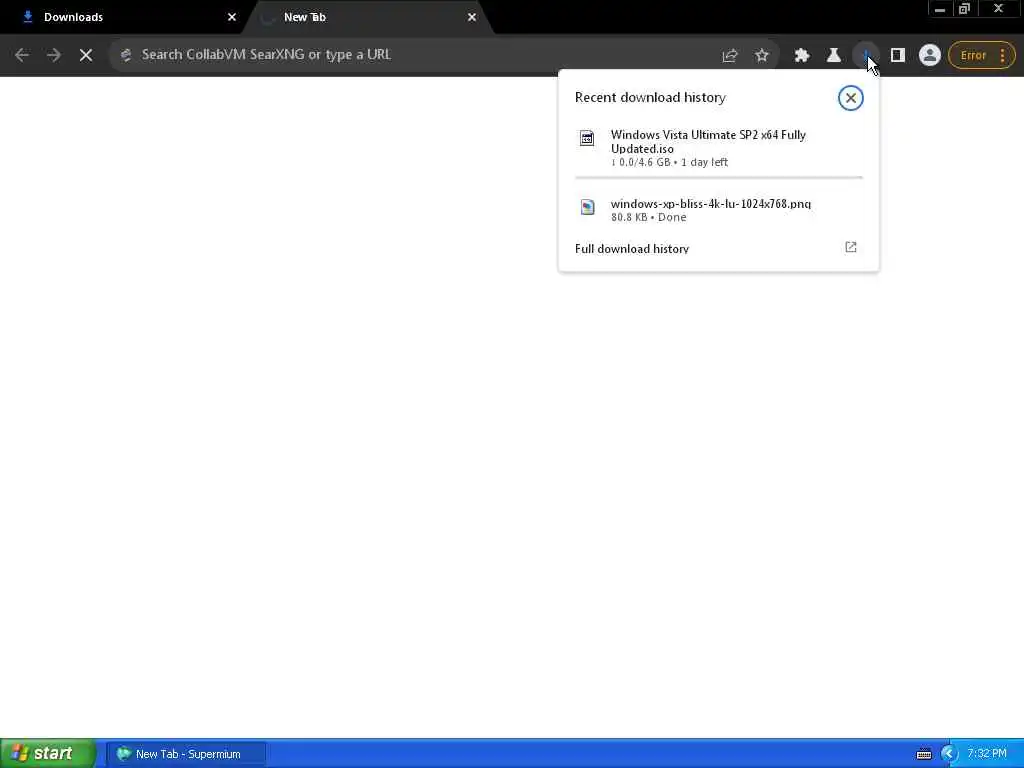Expand hidden tray icons arrow
Viewport: 1024px width, 768px height.
tap(948, 754)
